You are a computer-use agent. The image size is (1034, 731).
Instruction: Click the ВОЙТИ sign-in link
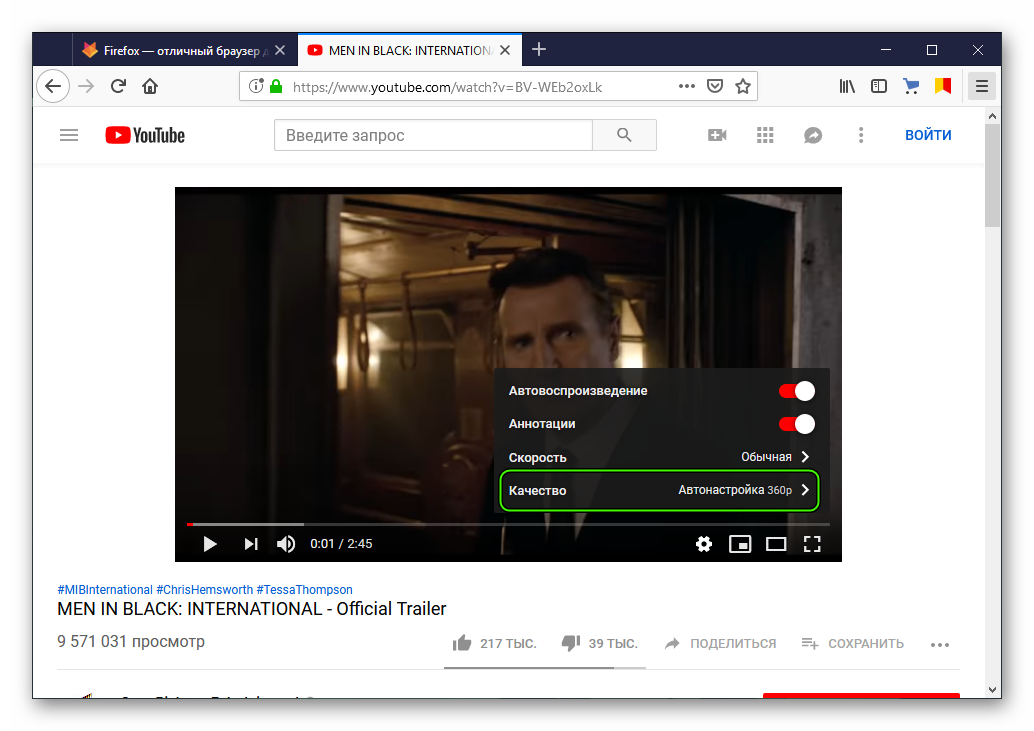pyautogui.click(x=928, y=135)
